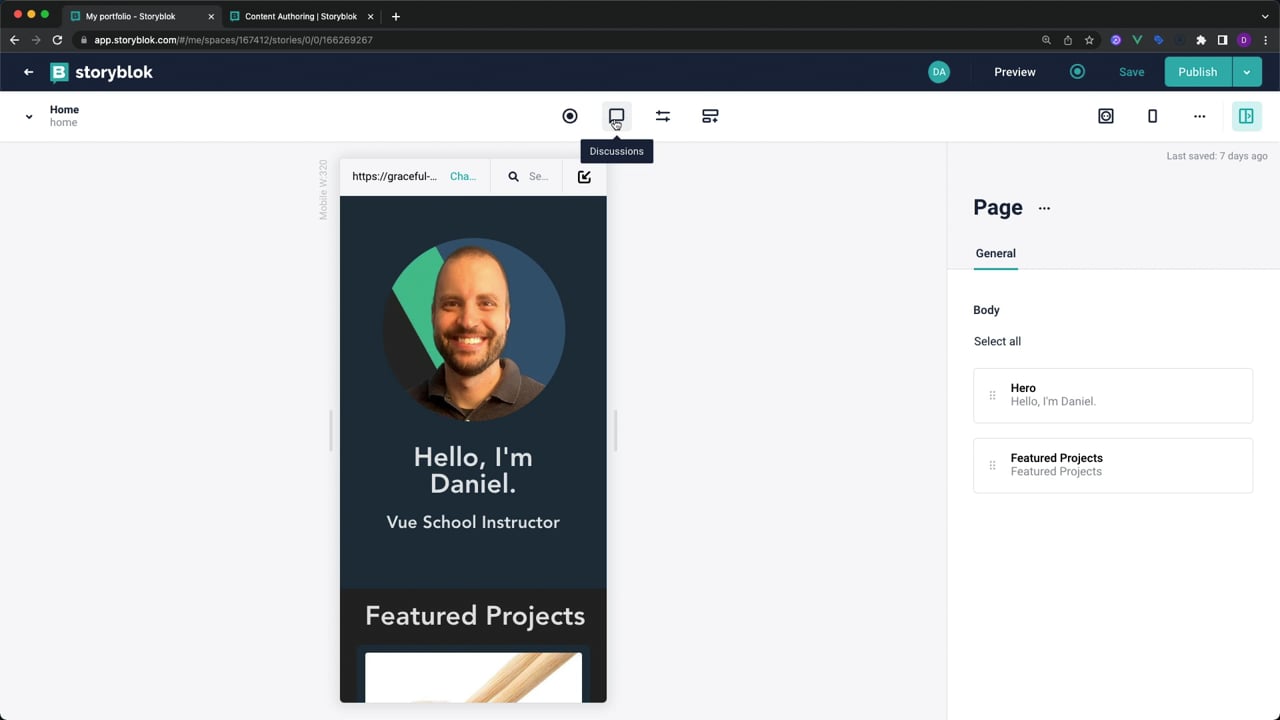Open preview in new window icon
Image resolution: width=1280 pixels, height=720 pixels.
[584, 177]
